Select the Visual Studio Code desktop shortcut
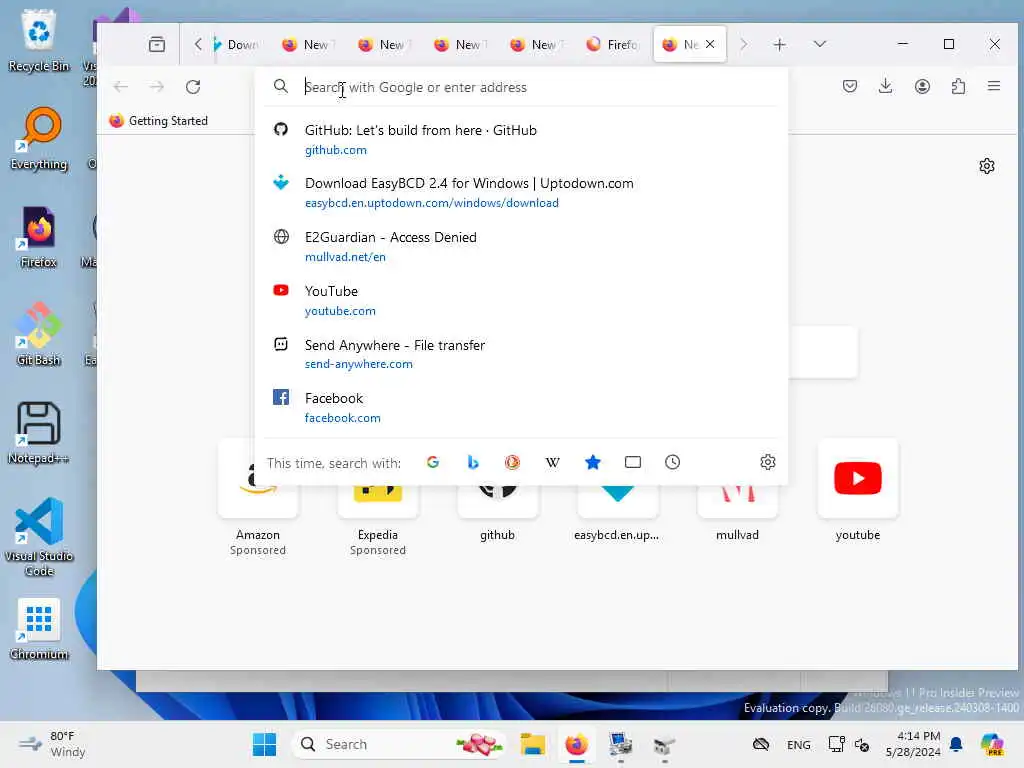Viewport: 1024px width, 768px height. pos(39,537)
